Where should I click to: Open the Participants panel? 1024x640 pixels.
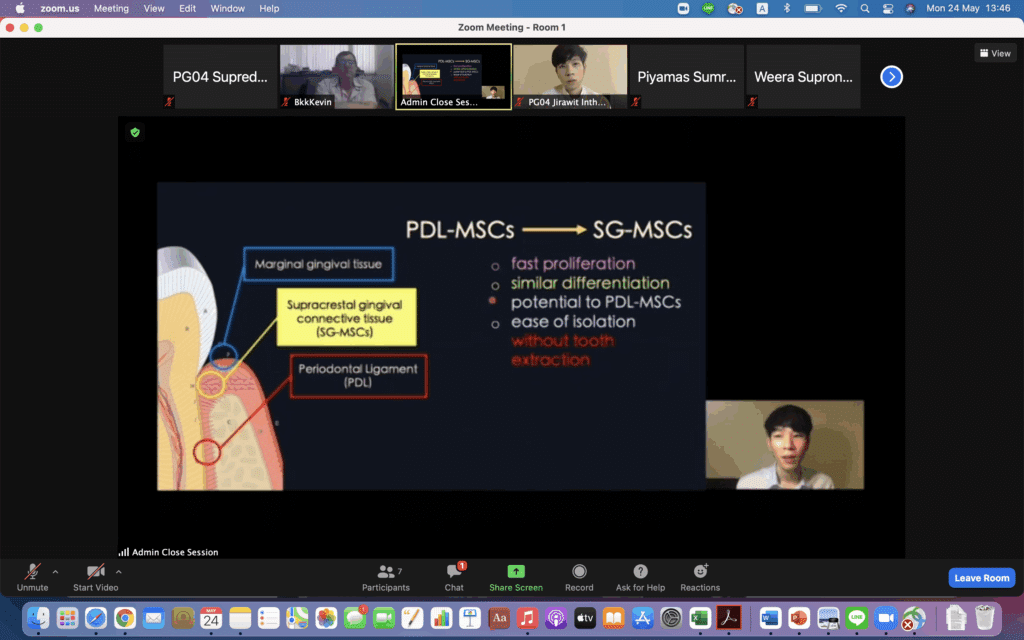pyautogui.click(x=386, y=577)
